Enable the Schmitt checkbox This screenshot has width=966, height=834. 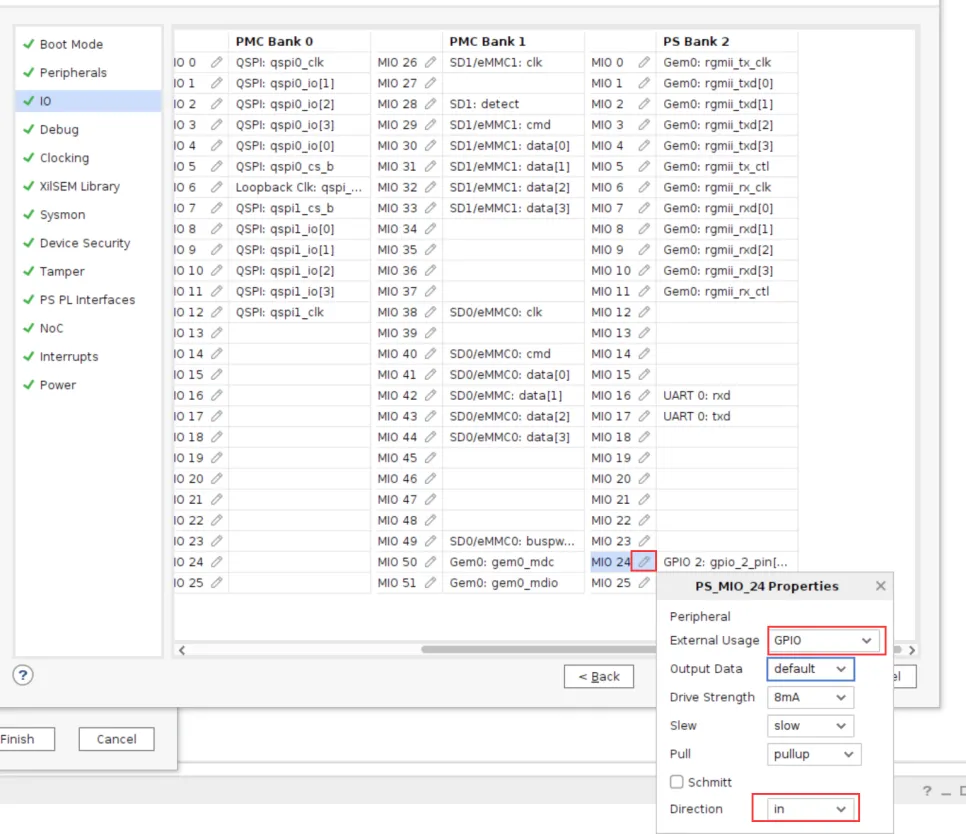click(x=677, y=782)
